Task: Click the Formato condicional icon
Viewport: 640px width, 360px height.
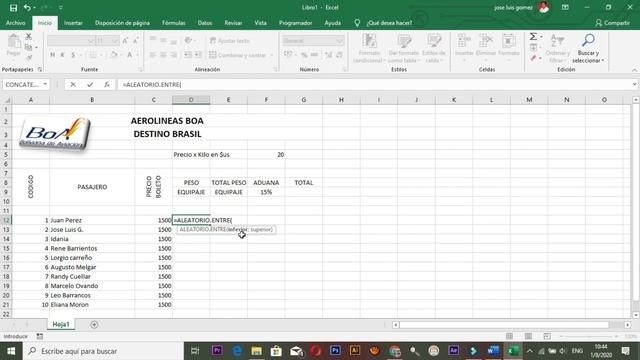Action: point(369,41)
